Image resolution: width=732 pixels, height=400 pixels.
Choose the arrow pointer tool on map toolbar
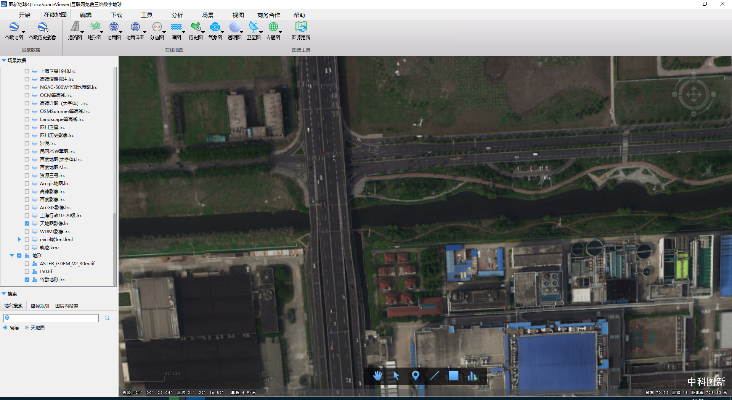tap(397, 376)
